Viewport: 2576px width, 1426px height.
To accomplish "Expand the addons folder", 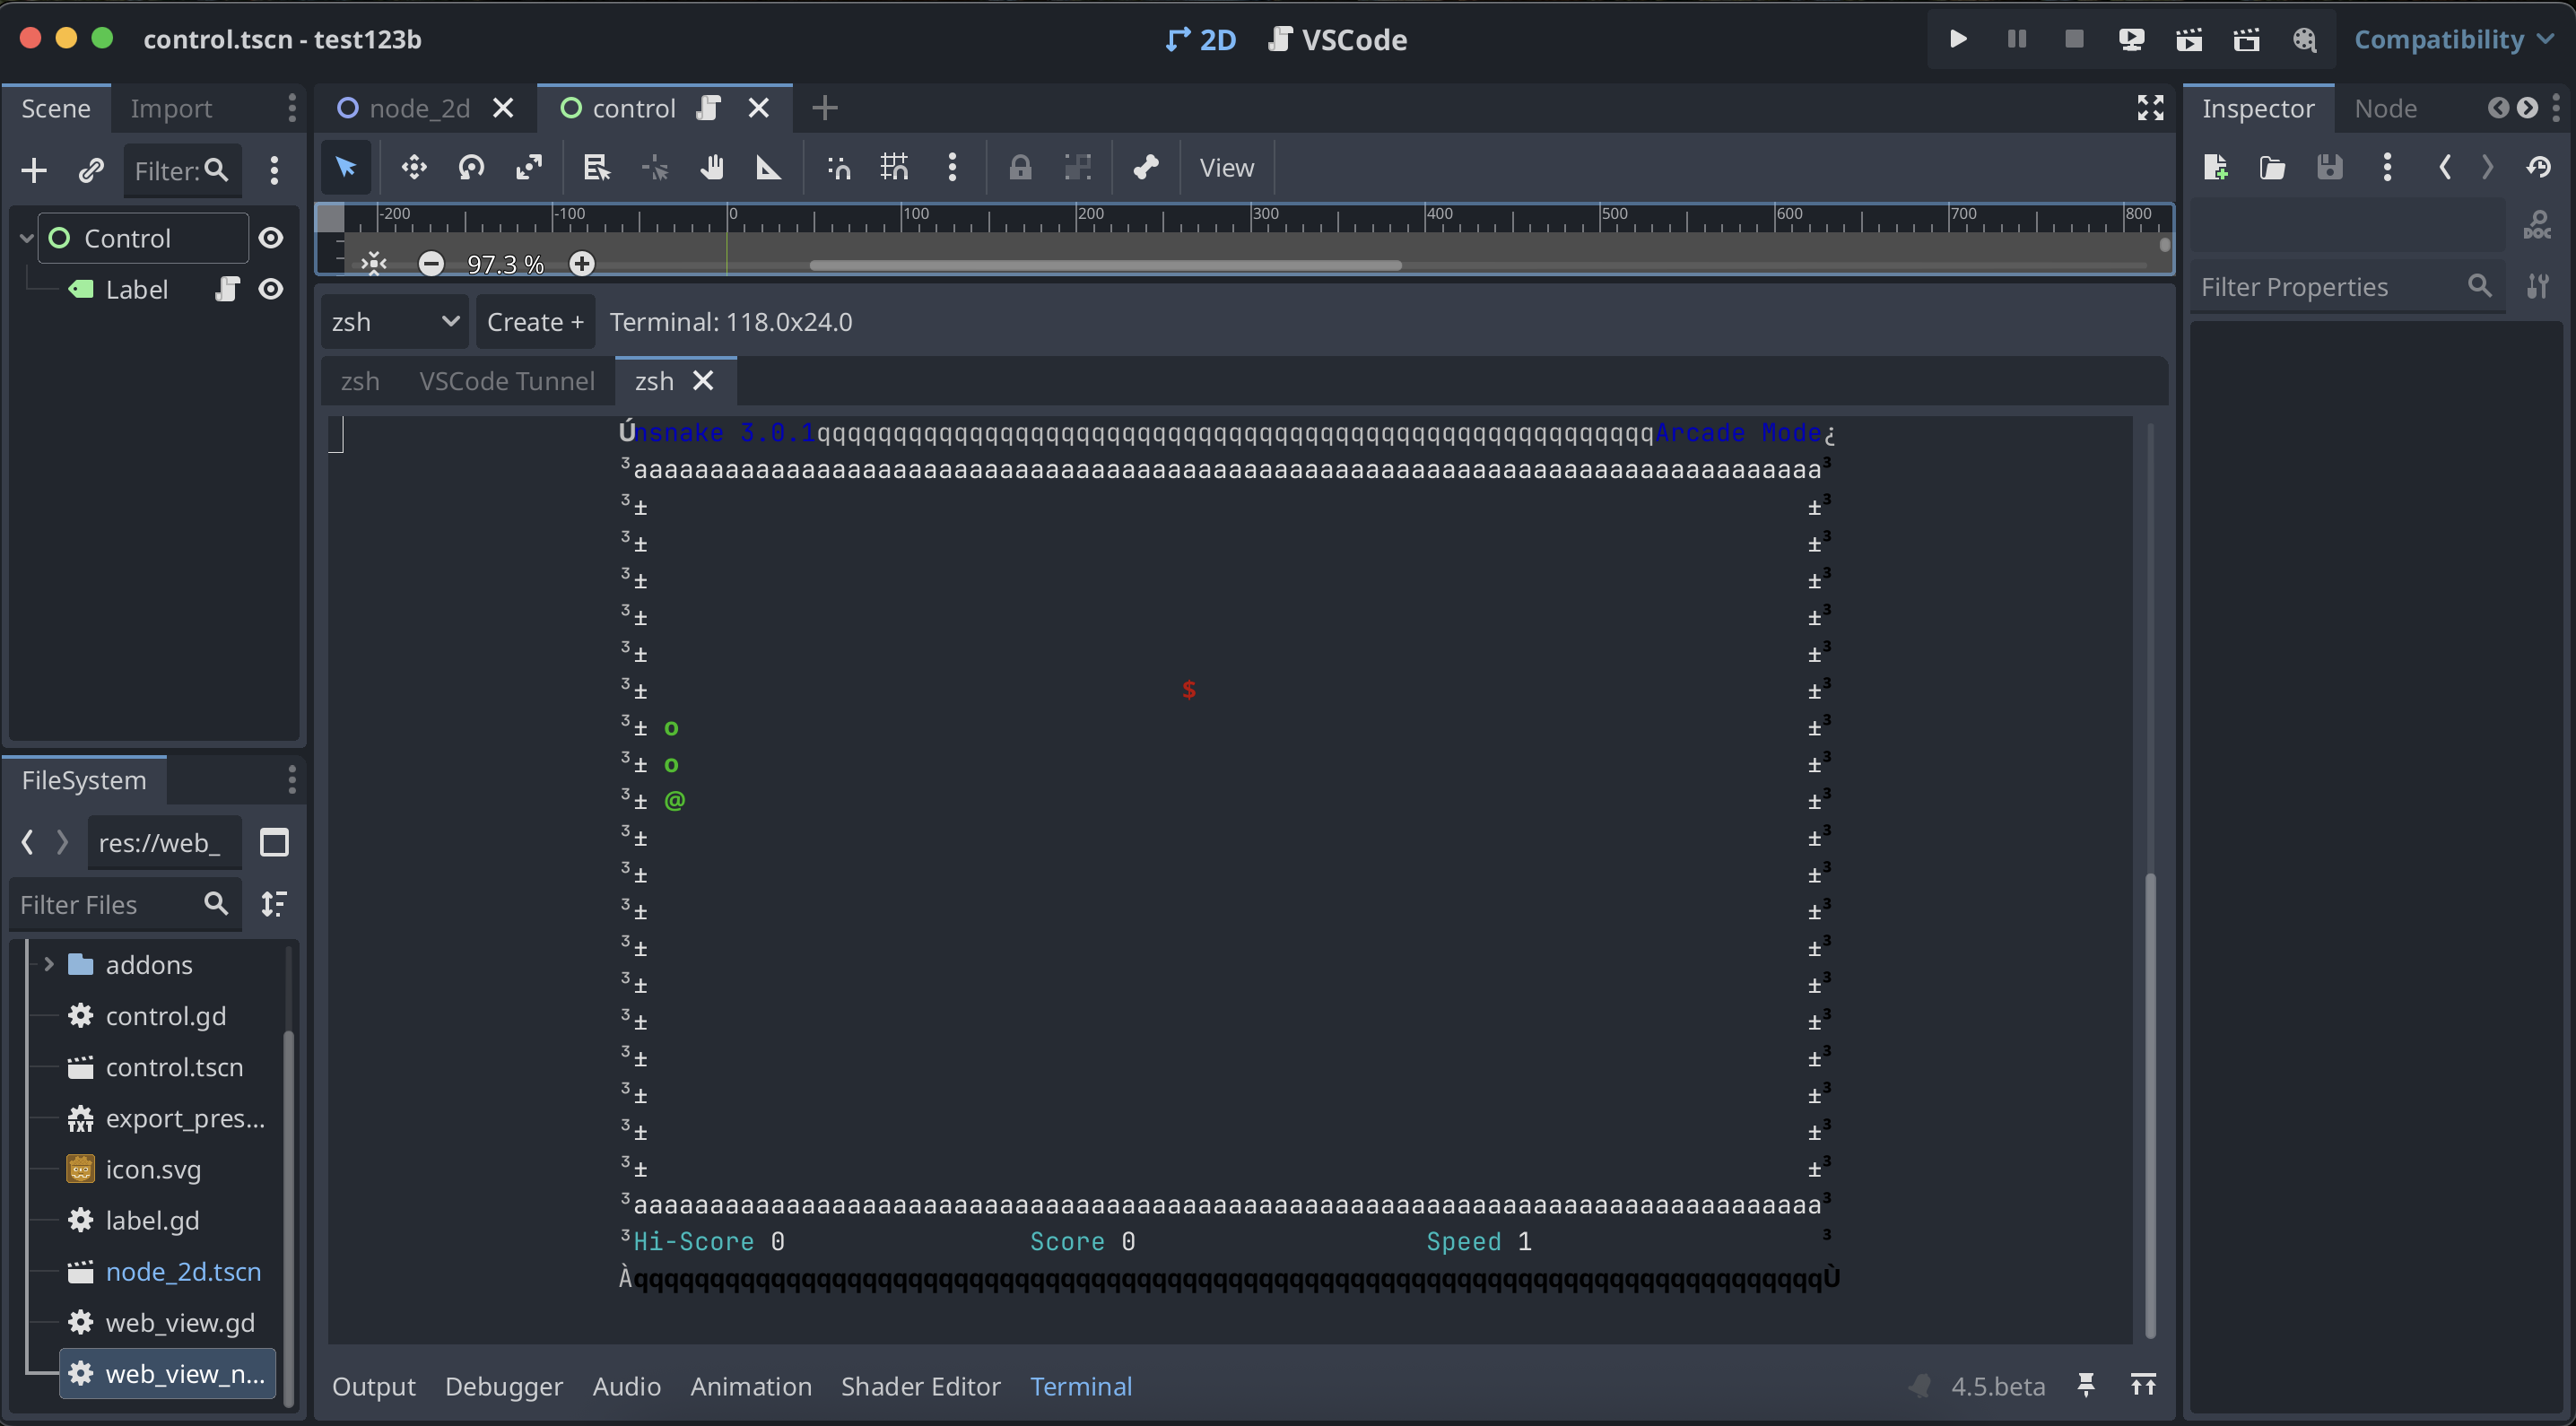I will (x=48, y=964).
